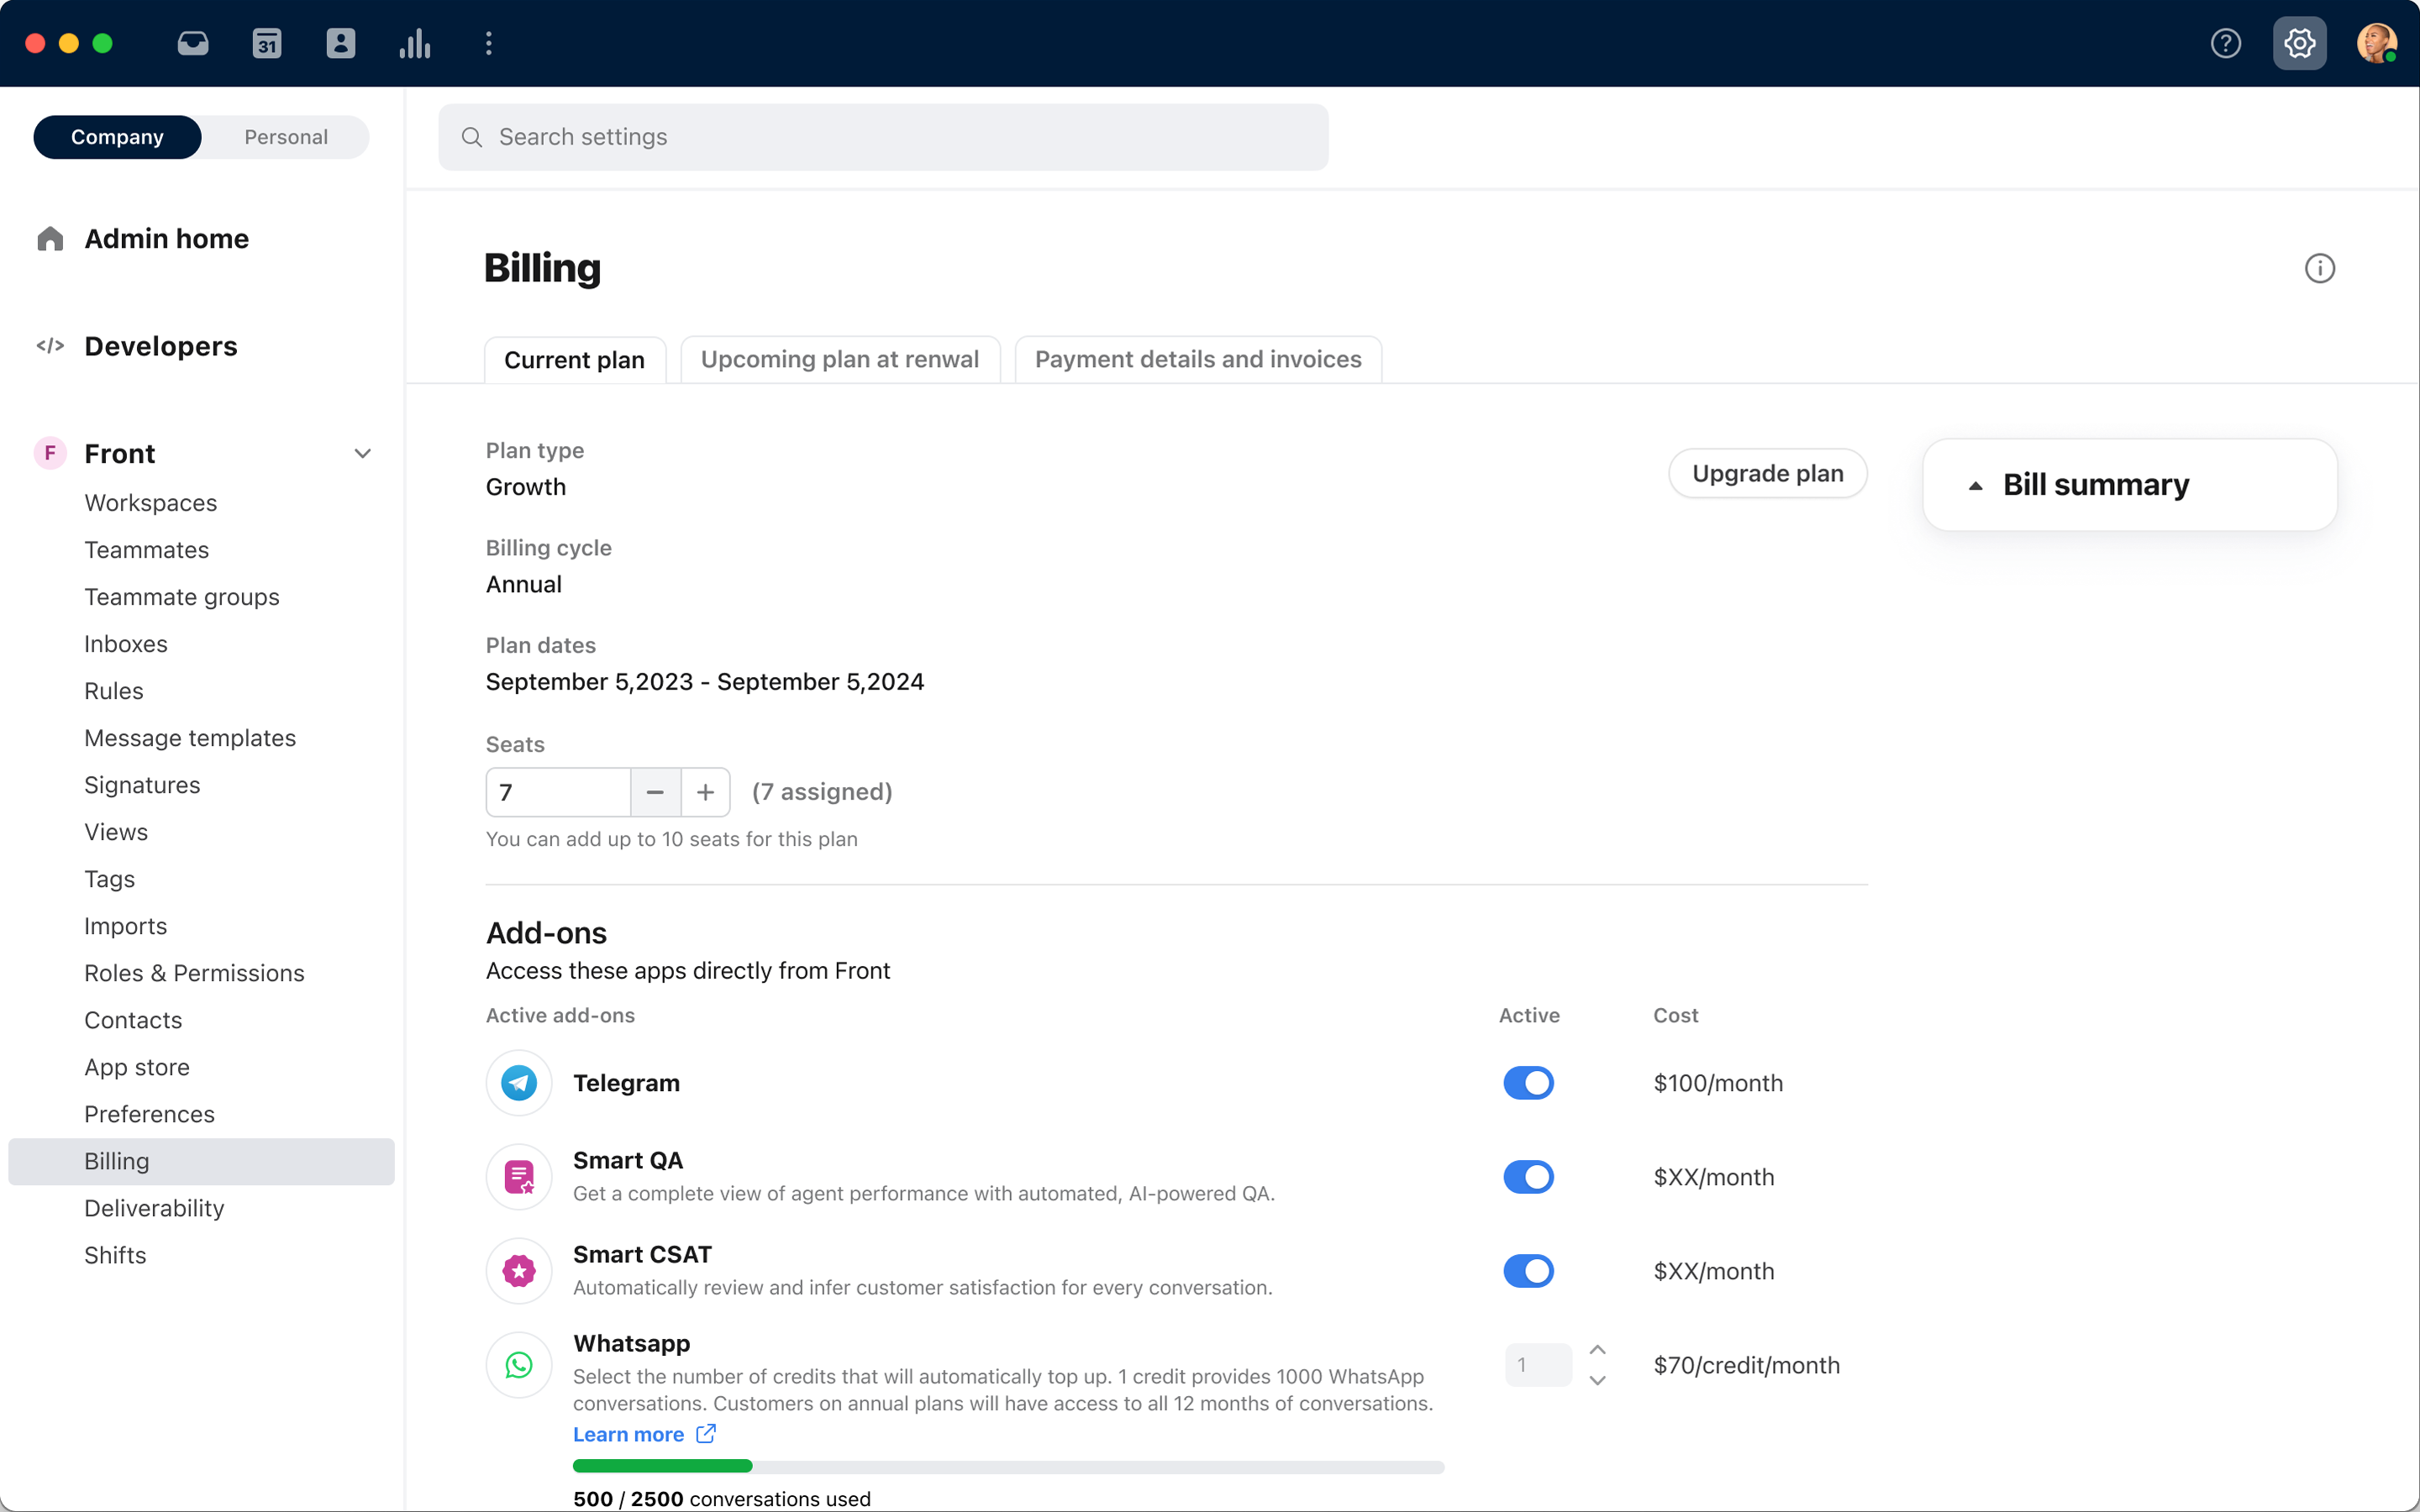Open Imports in the sidebar
2420x1512 pixels.
126,926
